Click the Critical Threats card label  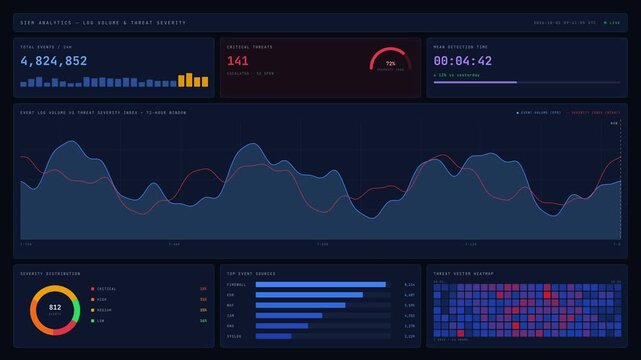(x=250, y=47)
